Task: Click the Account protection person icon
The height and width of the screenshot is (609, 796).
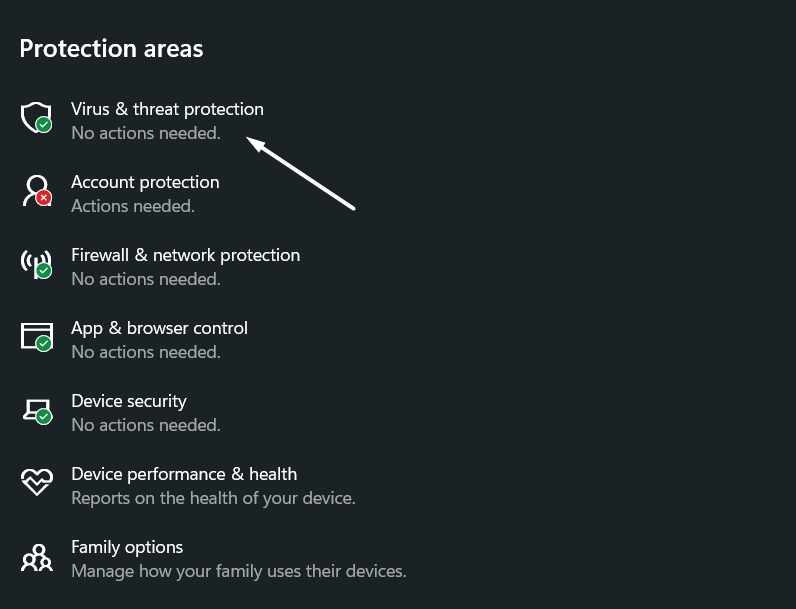Action: [36, 191]
